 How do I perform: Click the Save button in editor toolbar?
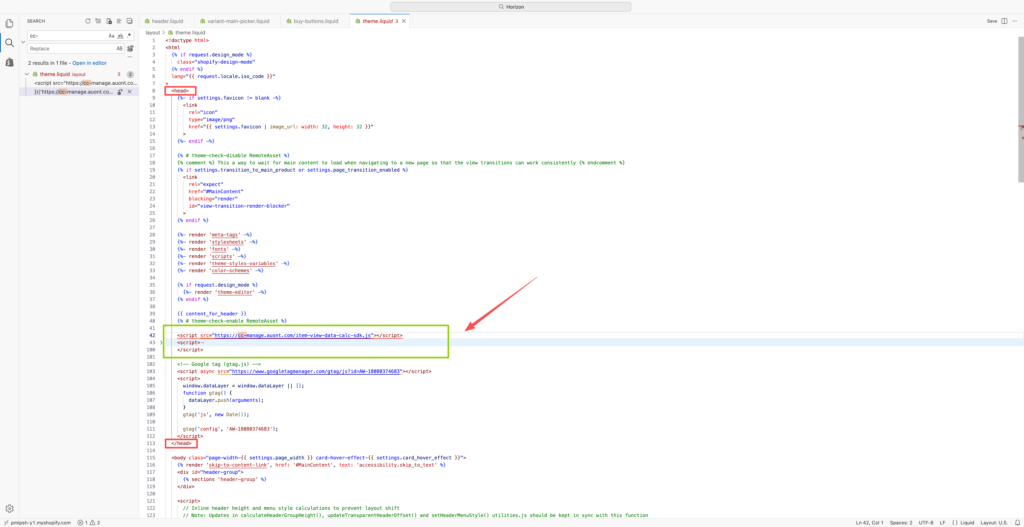(x=991, y=21)
